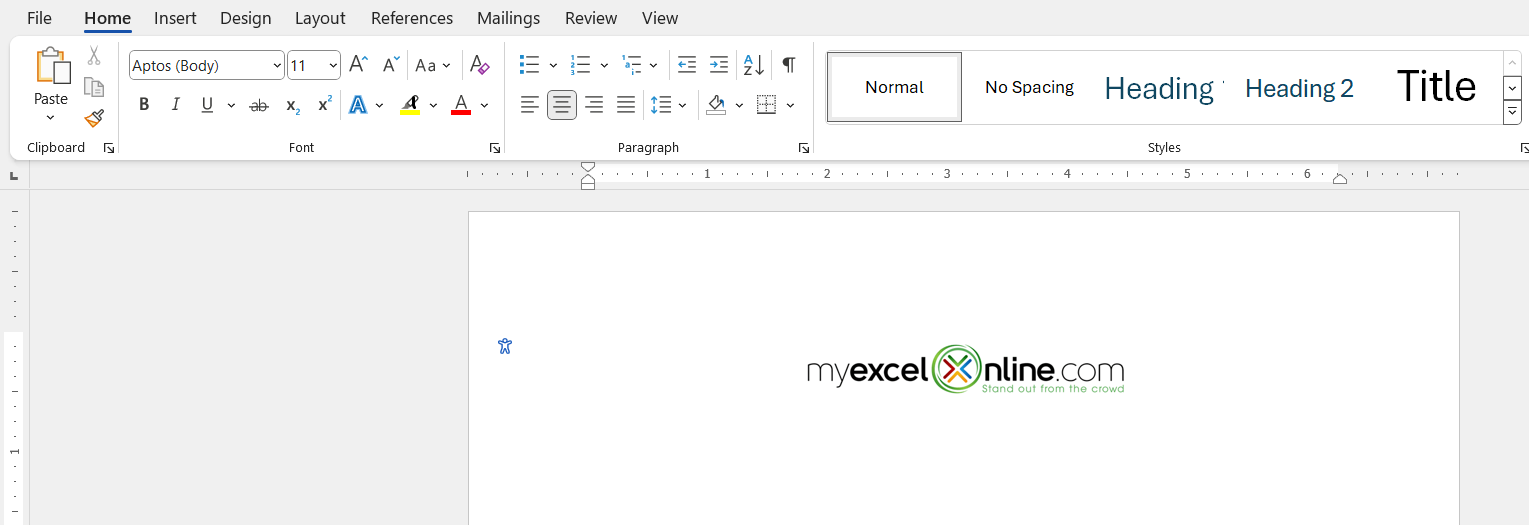The image size is (1529, 525).
Task: Open font color dropdown arrow
Action: tap(484, 105)
